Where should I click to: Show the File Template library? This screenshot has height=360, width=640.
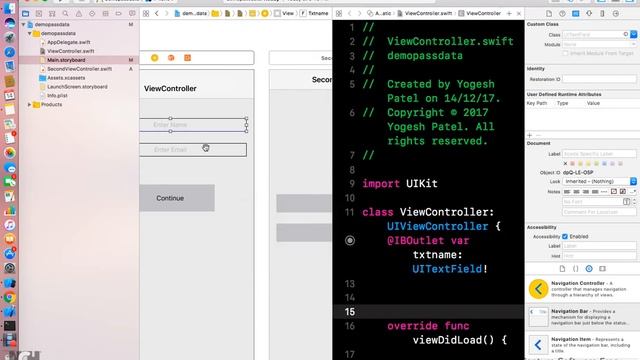562,269
